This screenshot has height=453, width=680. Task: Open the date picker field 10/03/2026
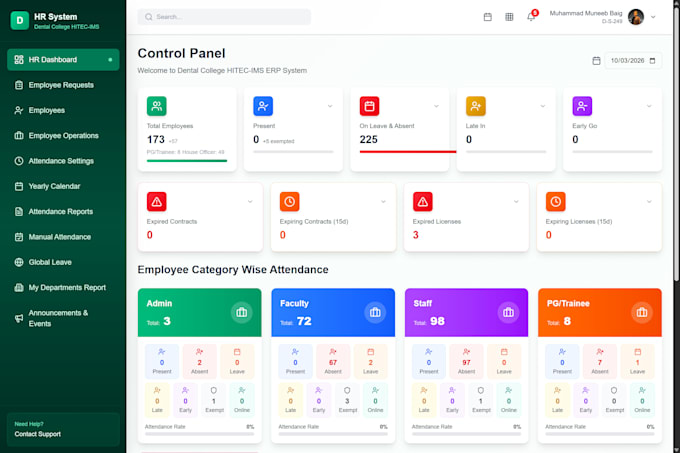[x=633, y=61]
